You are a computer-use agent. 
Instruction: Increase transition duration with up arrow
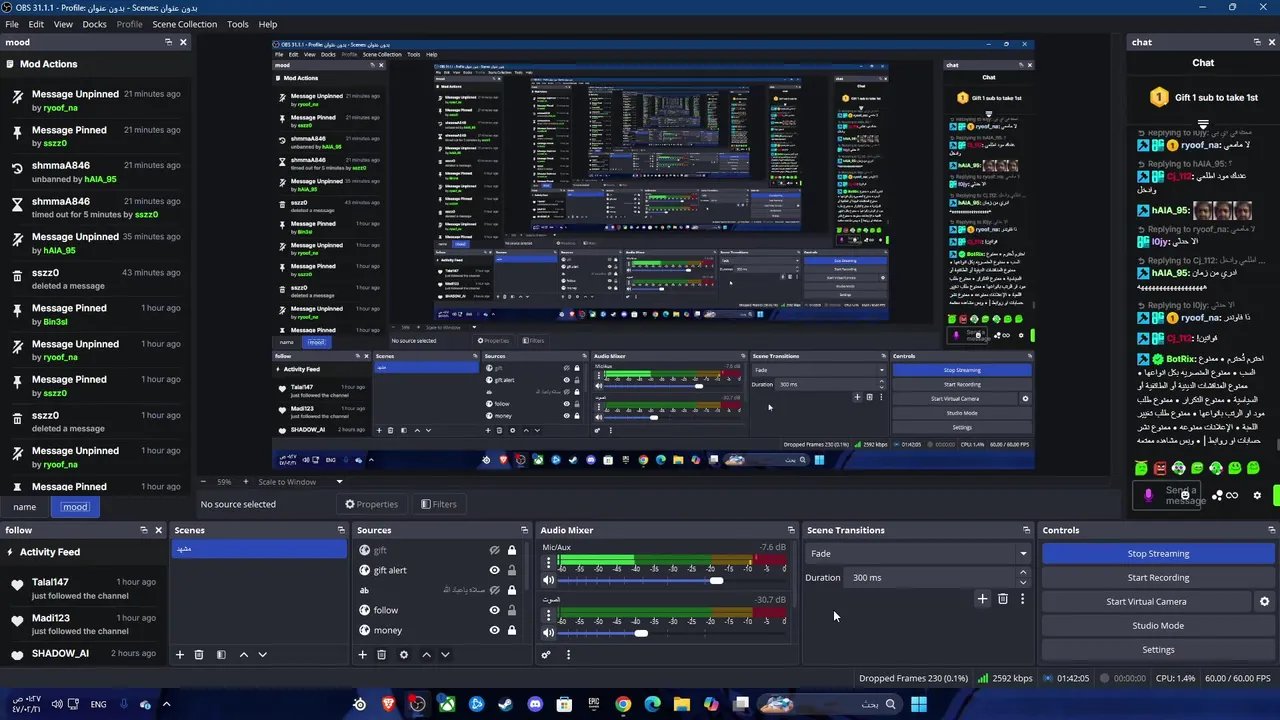point(1022,573)
